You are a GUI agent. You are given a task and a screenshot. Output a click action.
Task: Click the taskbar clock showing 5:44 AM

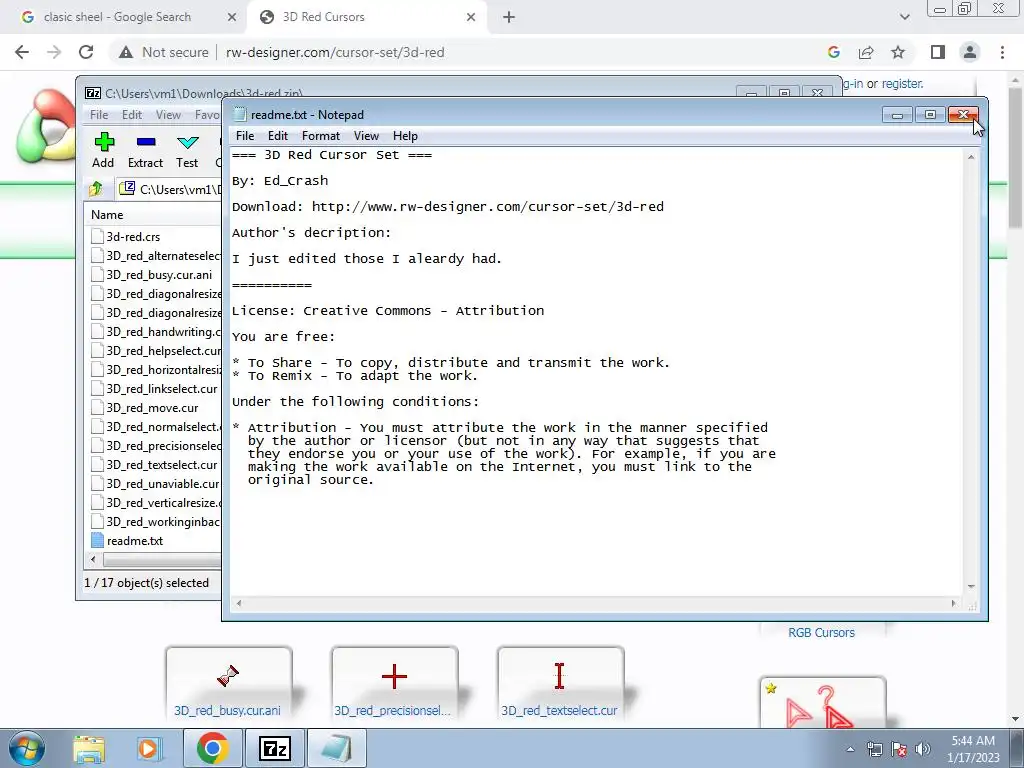point(973,749)
